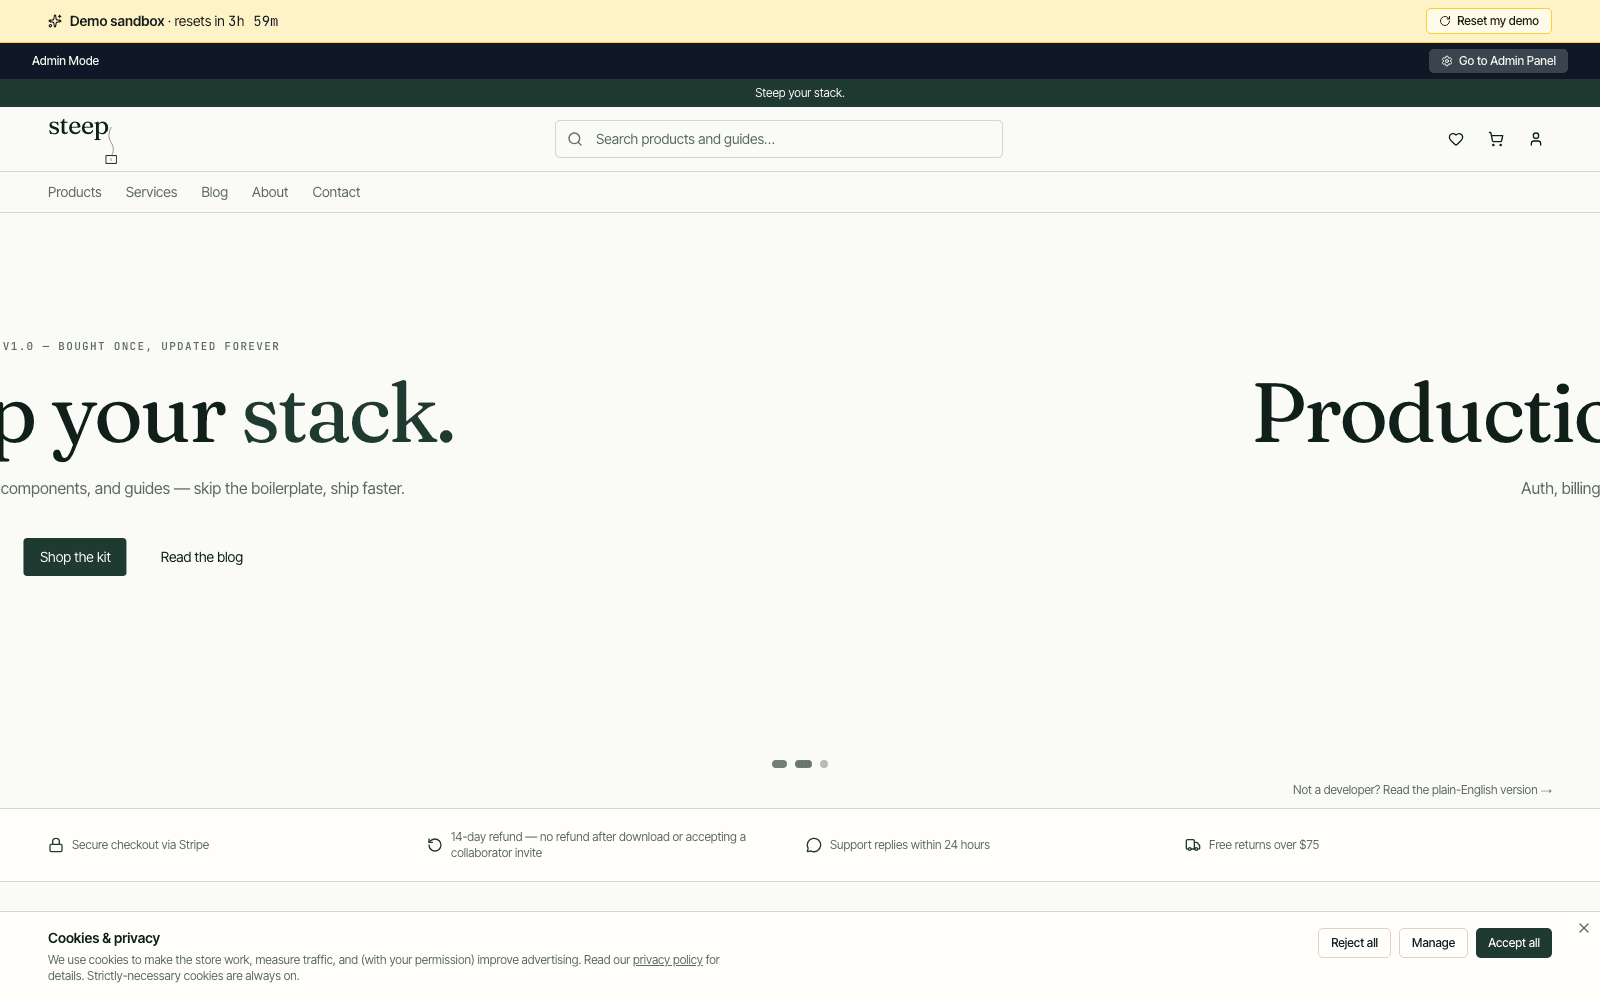Click the 'BOUGHT ONCE, UPDATED FOREVER' tagline
This screenshot has width=1600, height=1000.
click(169, 347)
